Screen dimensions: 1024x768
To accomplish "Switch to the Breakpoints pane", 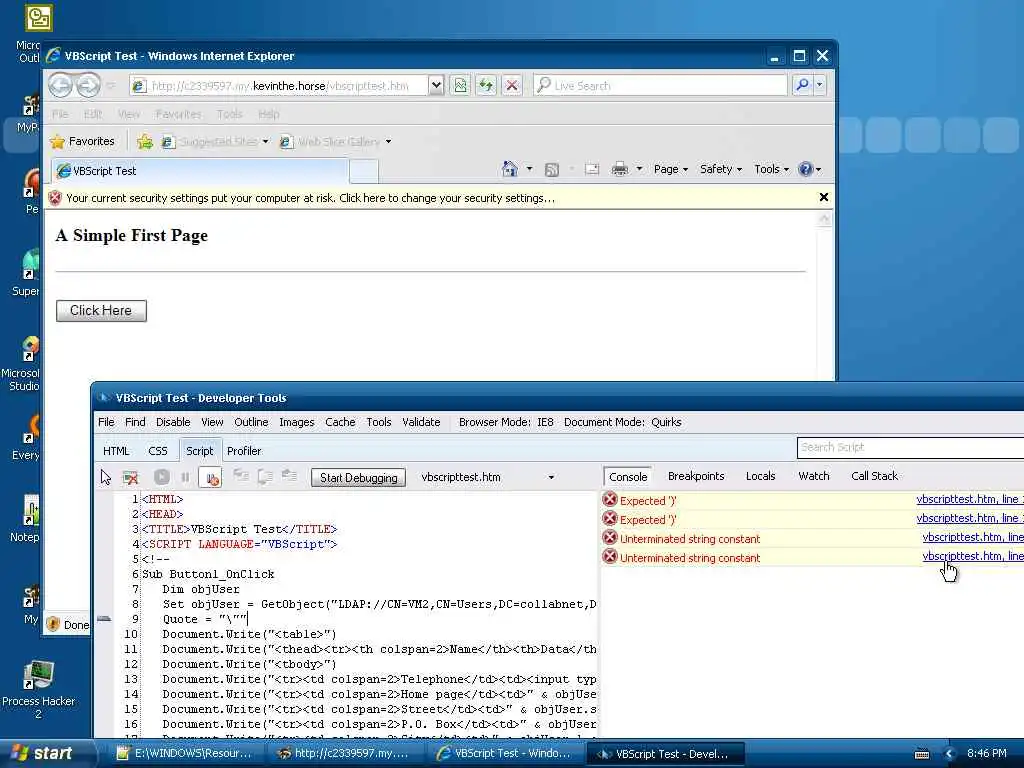I will point(696,476).
